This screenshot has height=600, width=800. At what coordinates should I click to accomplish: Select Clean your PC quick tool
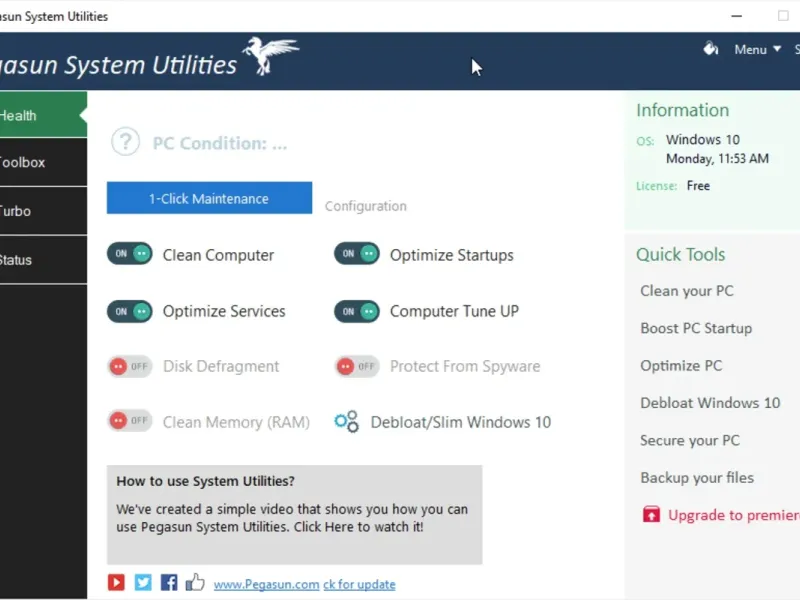coord(687,291)
